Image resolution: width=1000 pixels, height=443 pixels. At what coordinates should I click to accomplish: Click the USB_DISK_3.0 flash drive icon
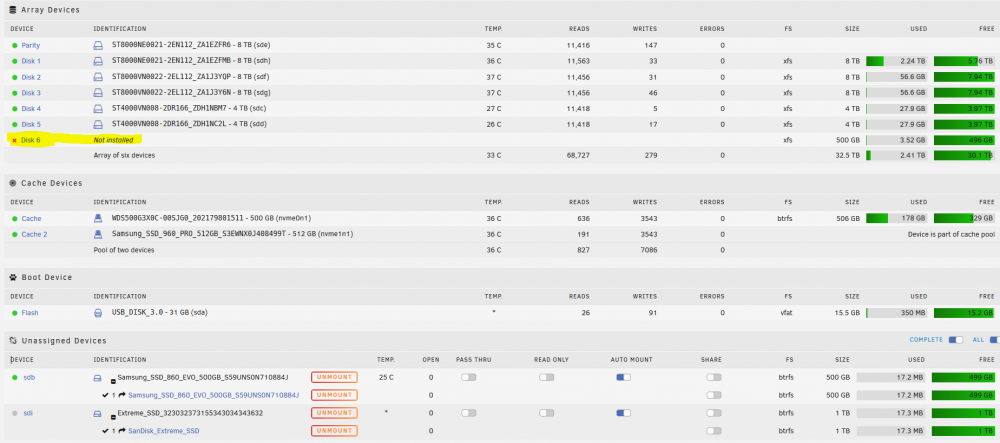click(98, 313)
